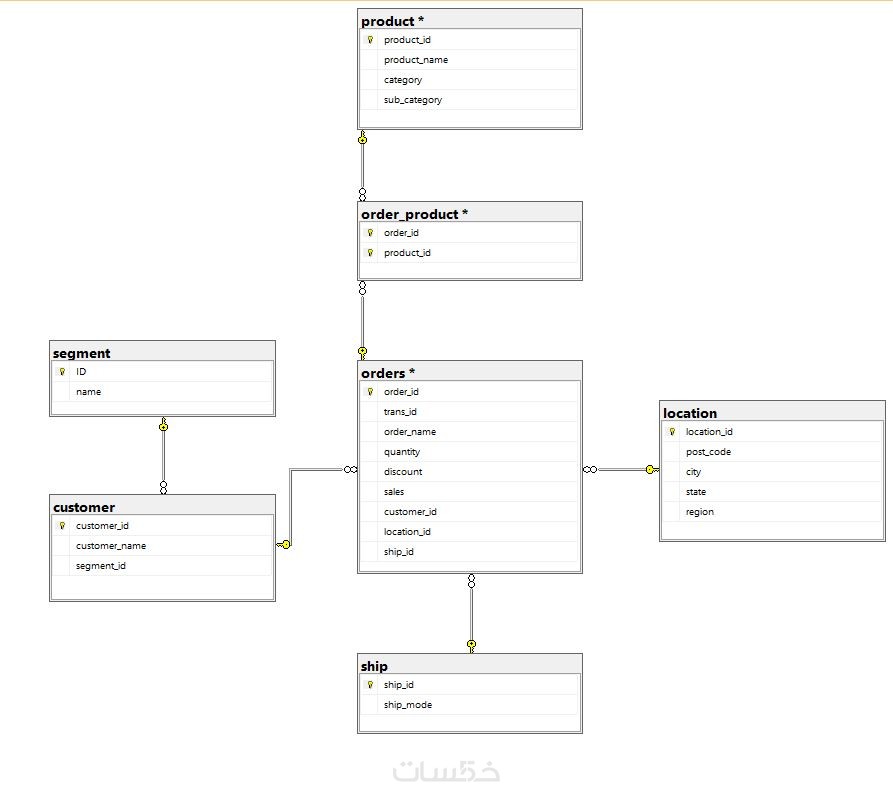Select infinity endpoint below order_product table
893x798 pixels.
point(362,288)
